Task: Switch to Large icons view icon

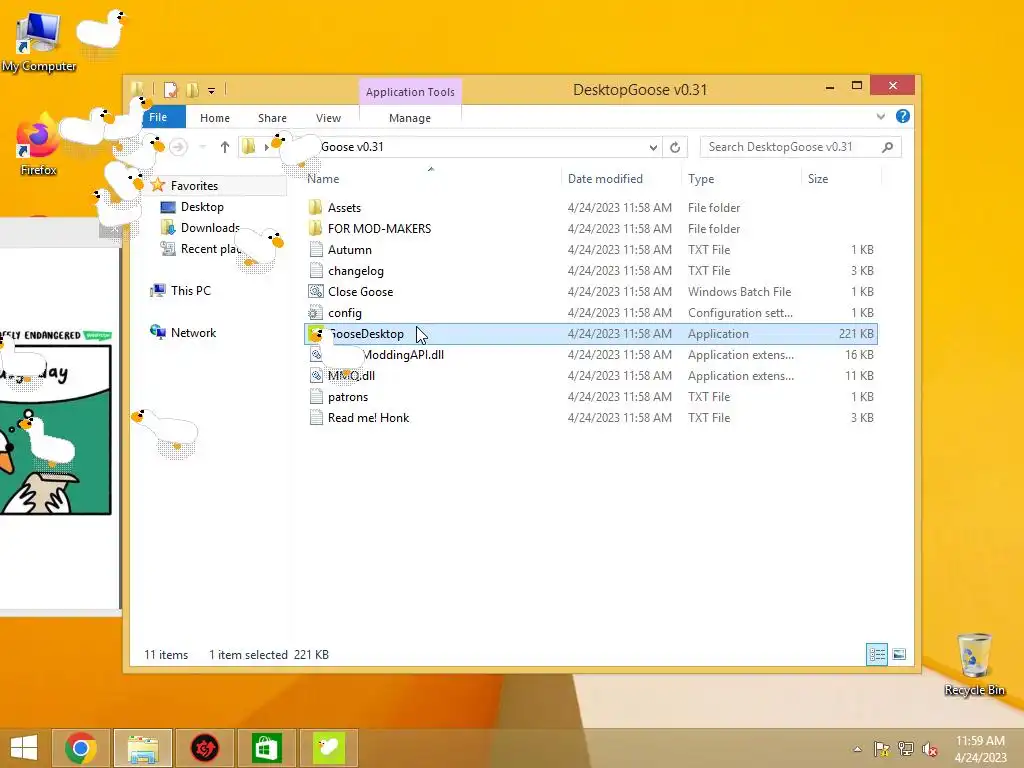Action: [899, 654]
